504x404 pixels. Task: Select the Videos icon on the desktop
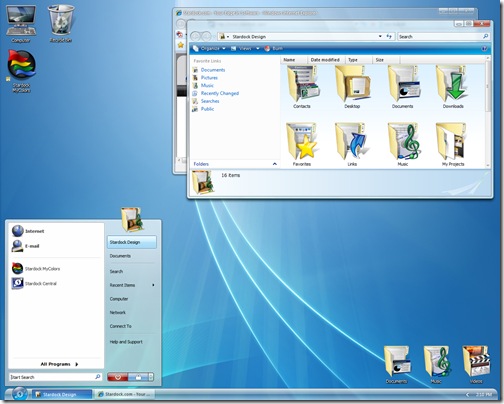[476, 365]
